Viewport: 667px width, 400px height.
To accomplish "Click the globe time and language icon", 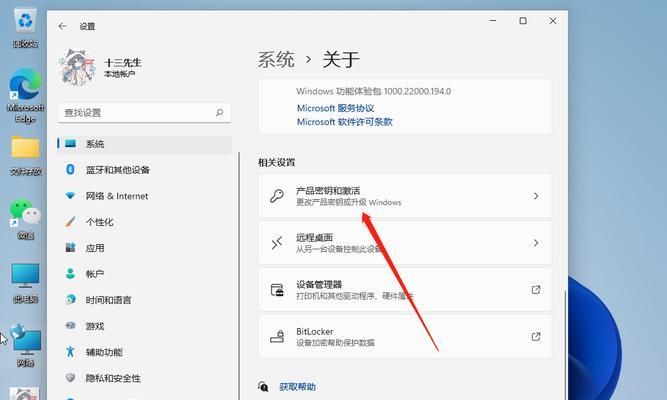I will click(70, 300).
